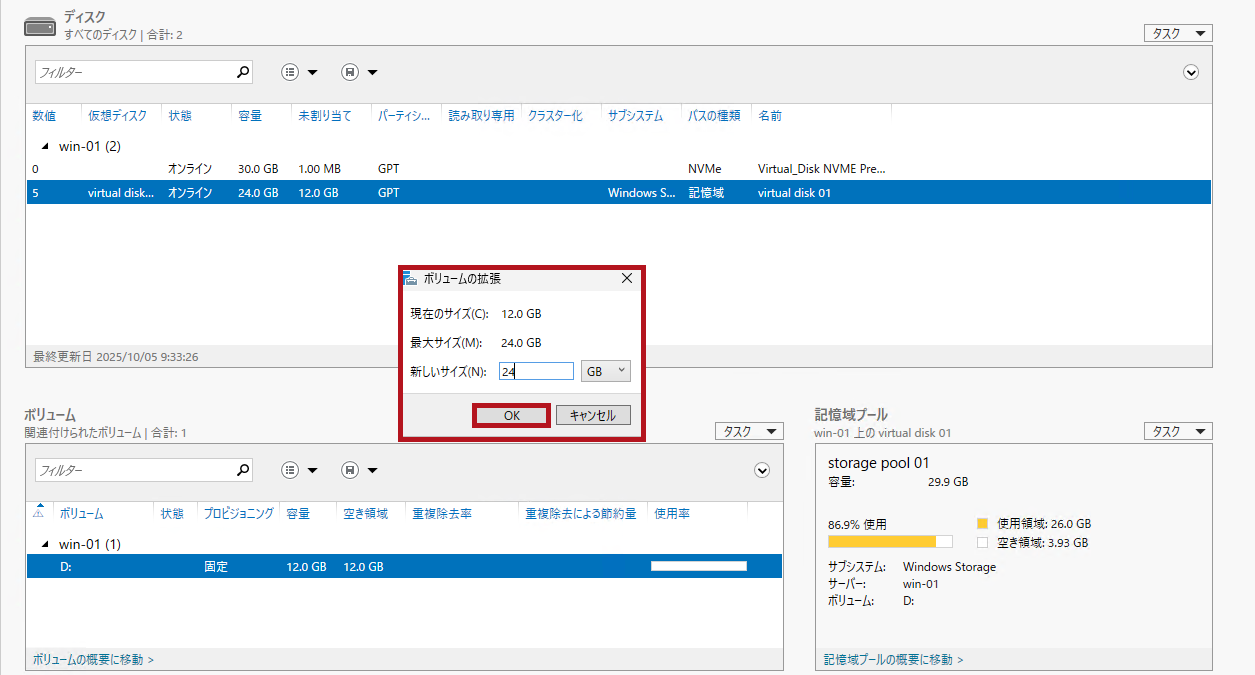Close the ボリュームの拡張 dialog

pyautogui.click(x=627, y=279)
